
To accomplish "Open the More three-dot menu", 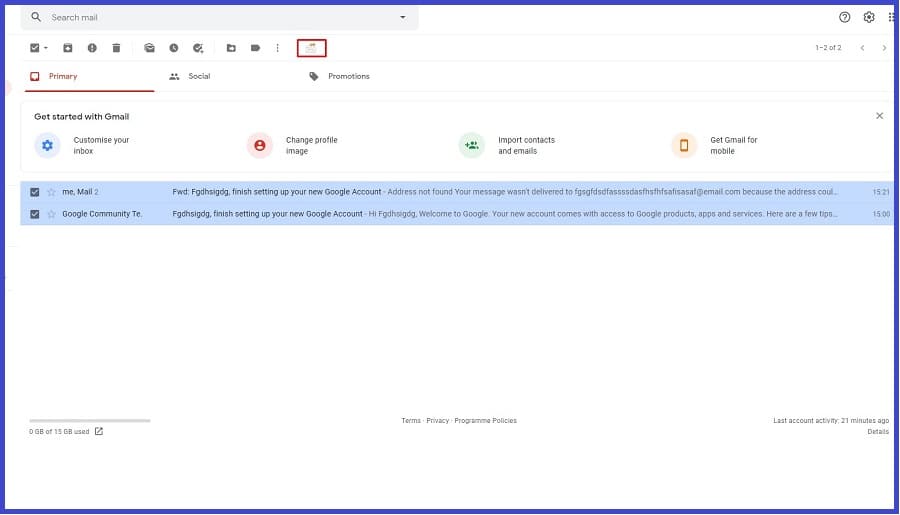I will tap(277, 48).
